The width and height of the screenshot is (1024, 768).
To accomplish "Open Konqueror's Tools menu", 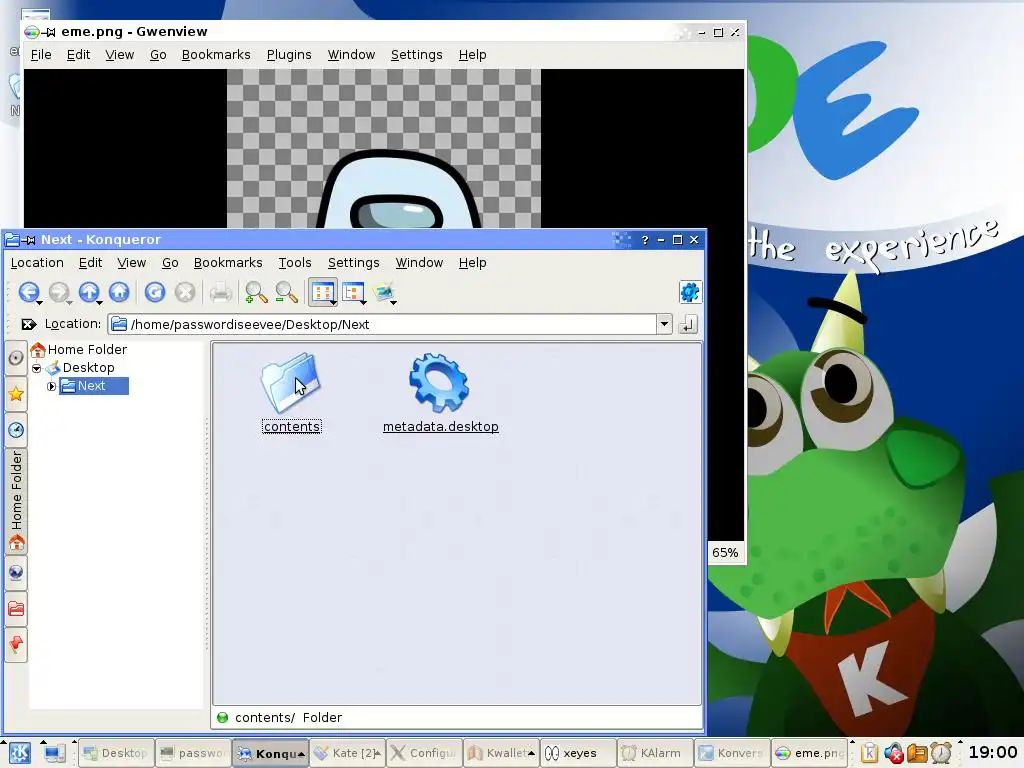I will 295,263.
